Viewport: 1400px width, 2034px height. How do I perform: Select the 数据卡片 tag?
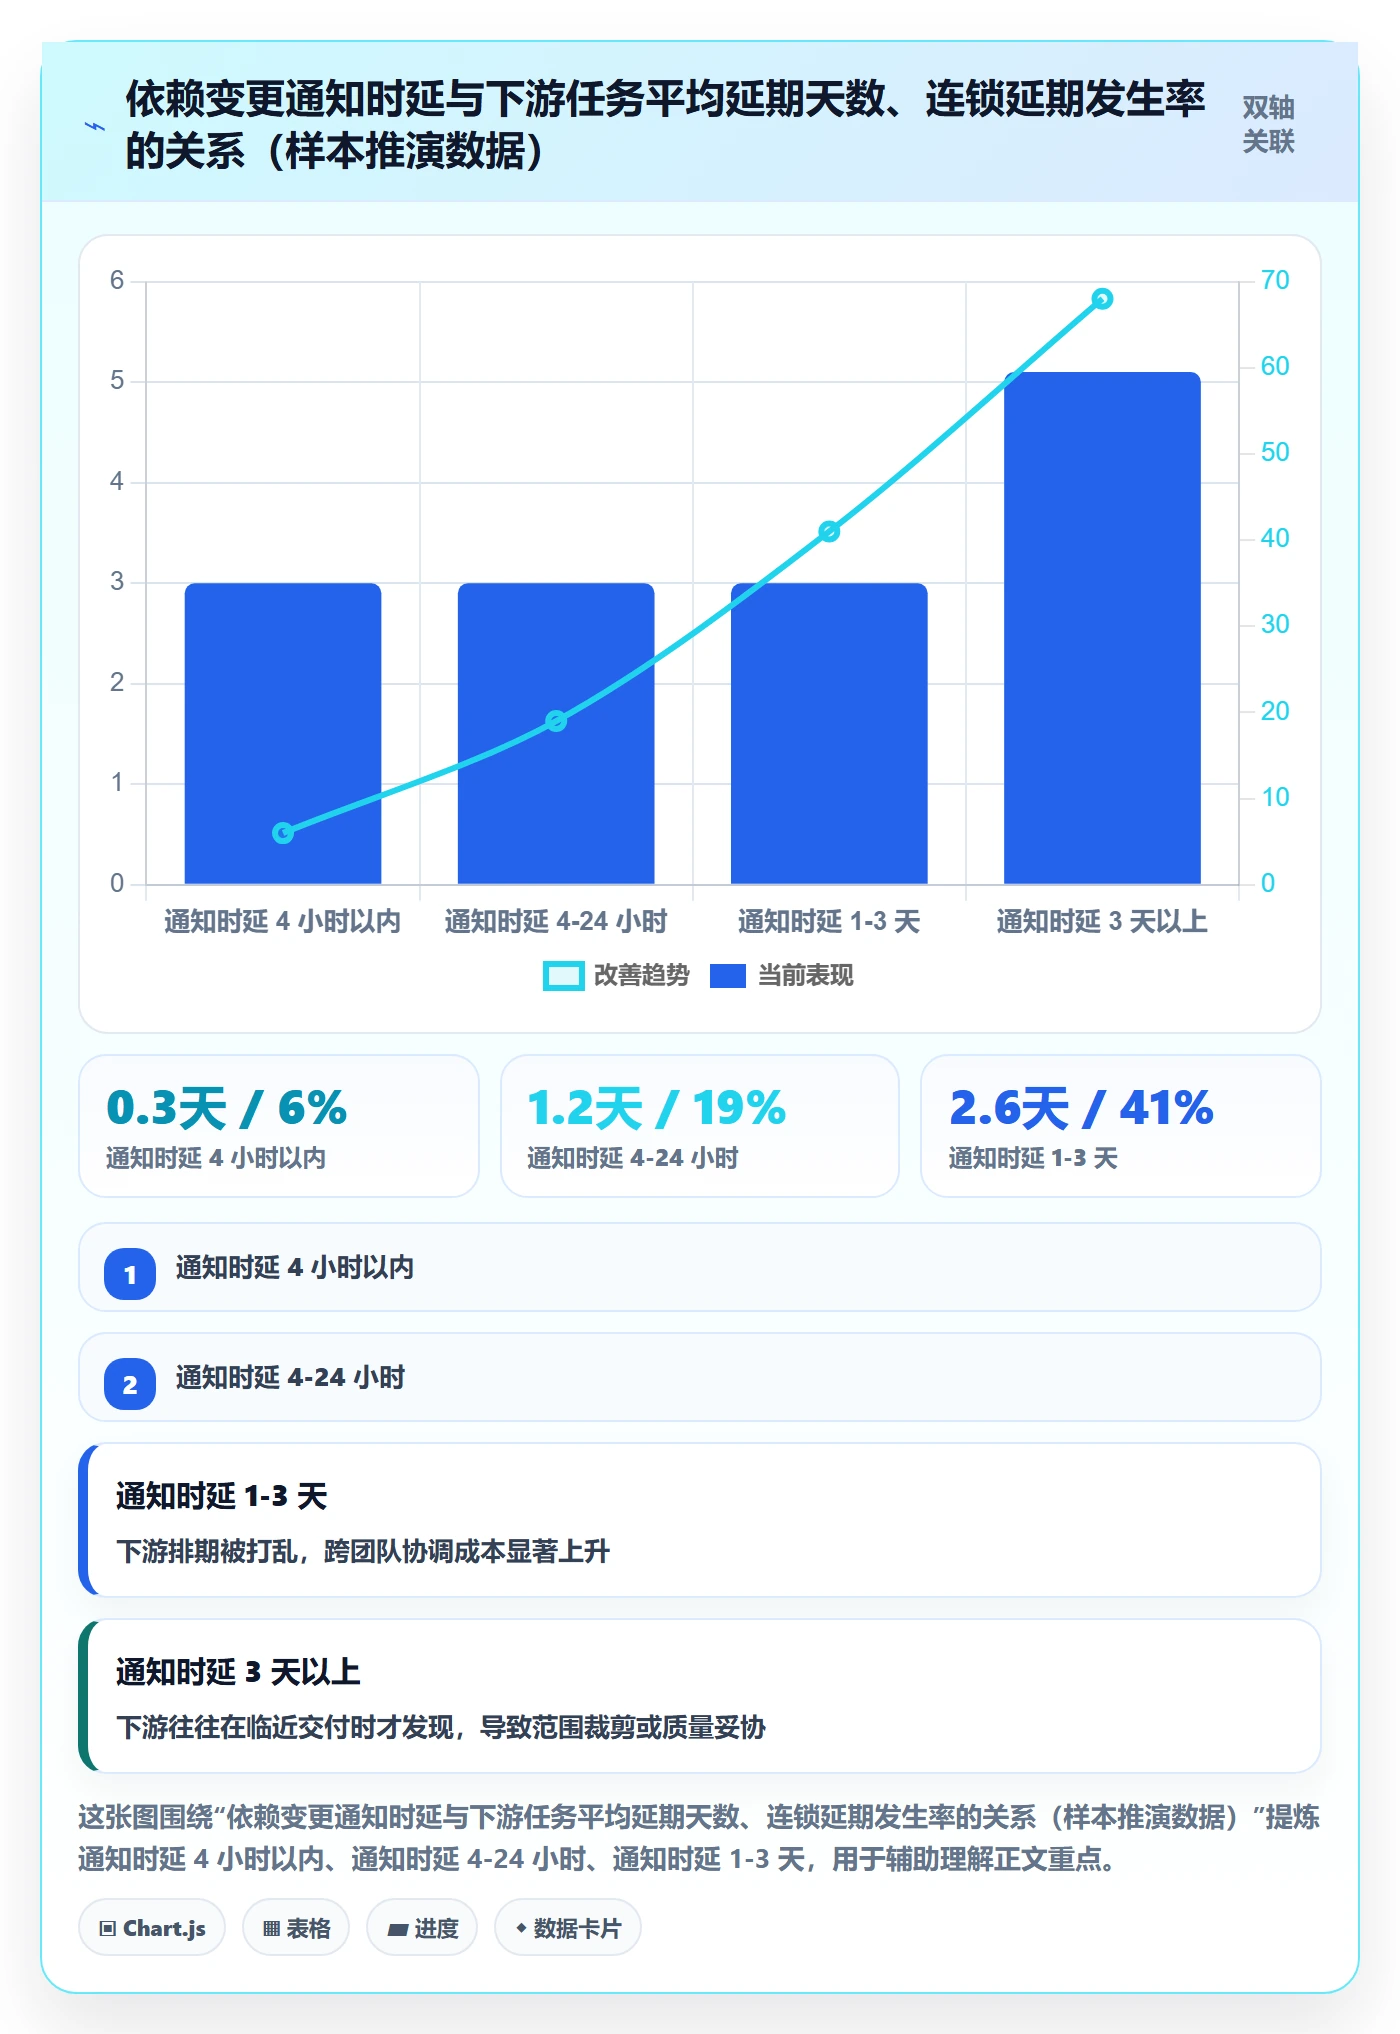568,1928
